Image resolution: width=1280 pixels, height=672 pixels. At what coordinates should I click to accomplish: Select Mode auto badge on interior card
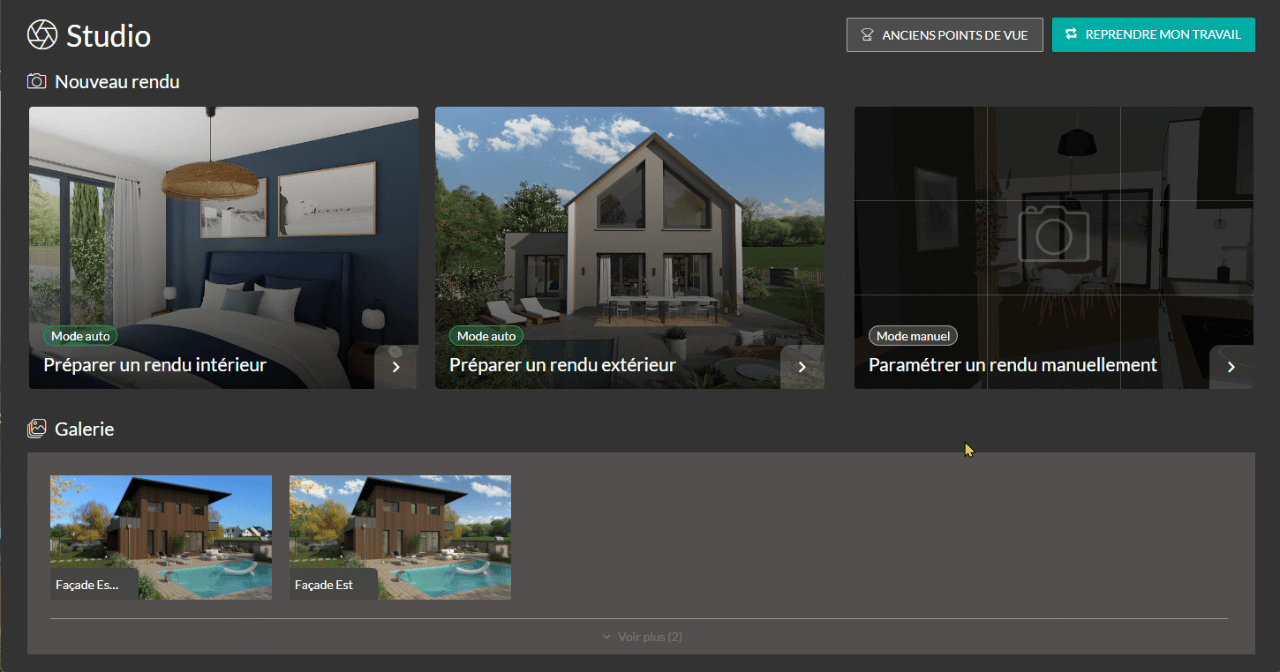80,336
